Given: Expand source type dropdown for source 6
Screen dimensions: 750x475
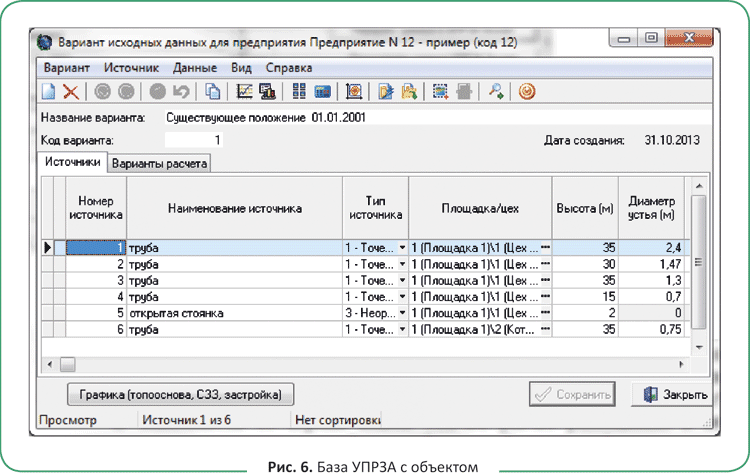Looking at the screenshot, I should (x=402, y=329).
